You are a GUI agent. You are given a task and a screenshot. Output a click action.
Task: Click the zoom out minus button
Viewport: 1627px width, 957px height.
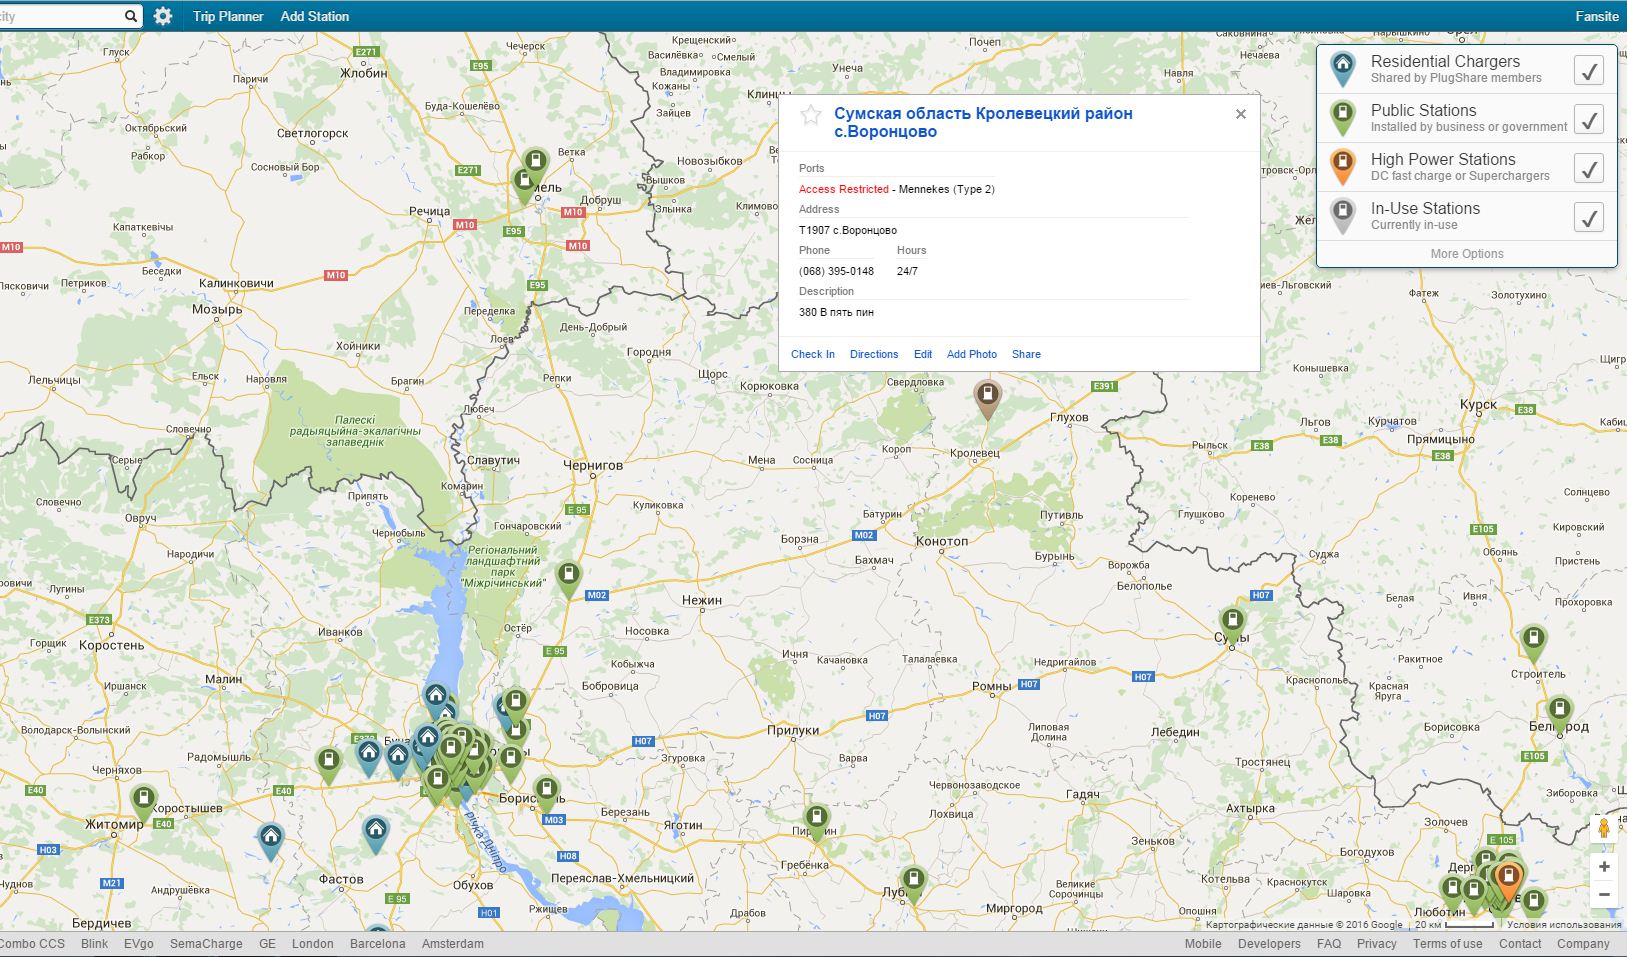(1604, 895)
